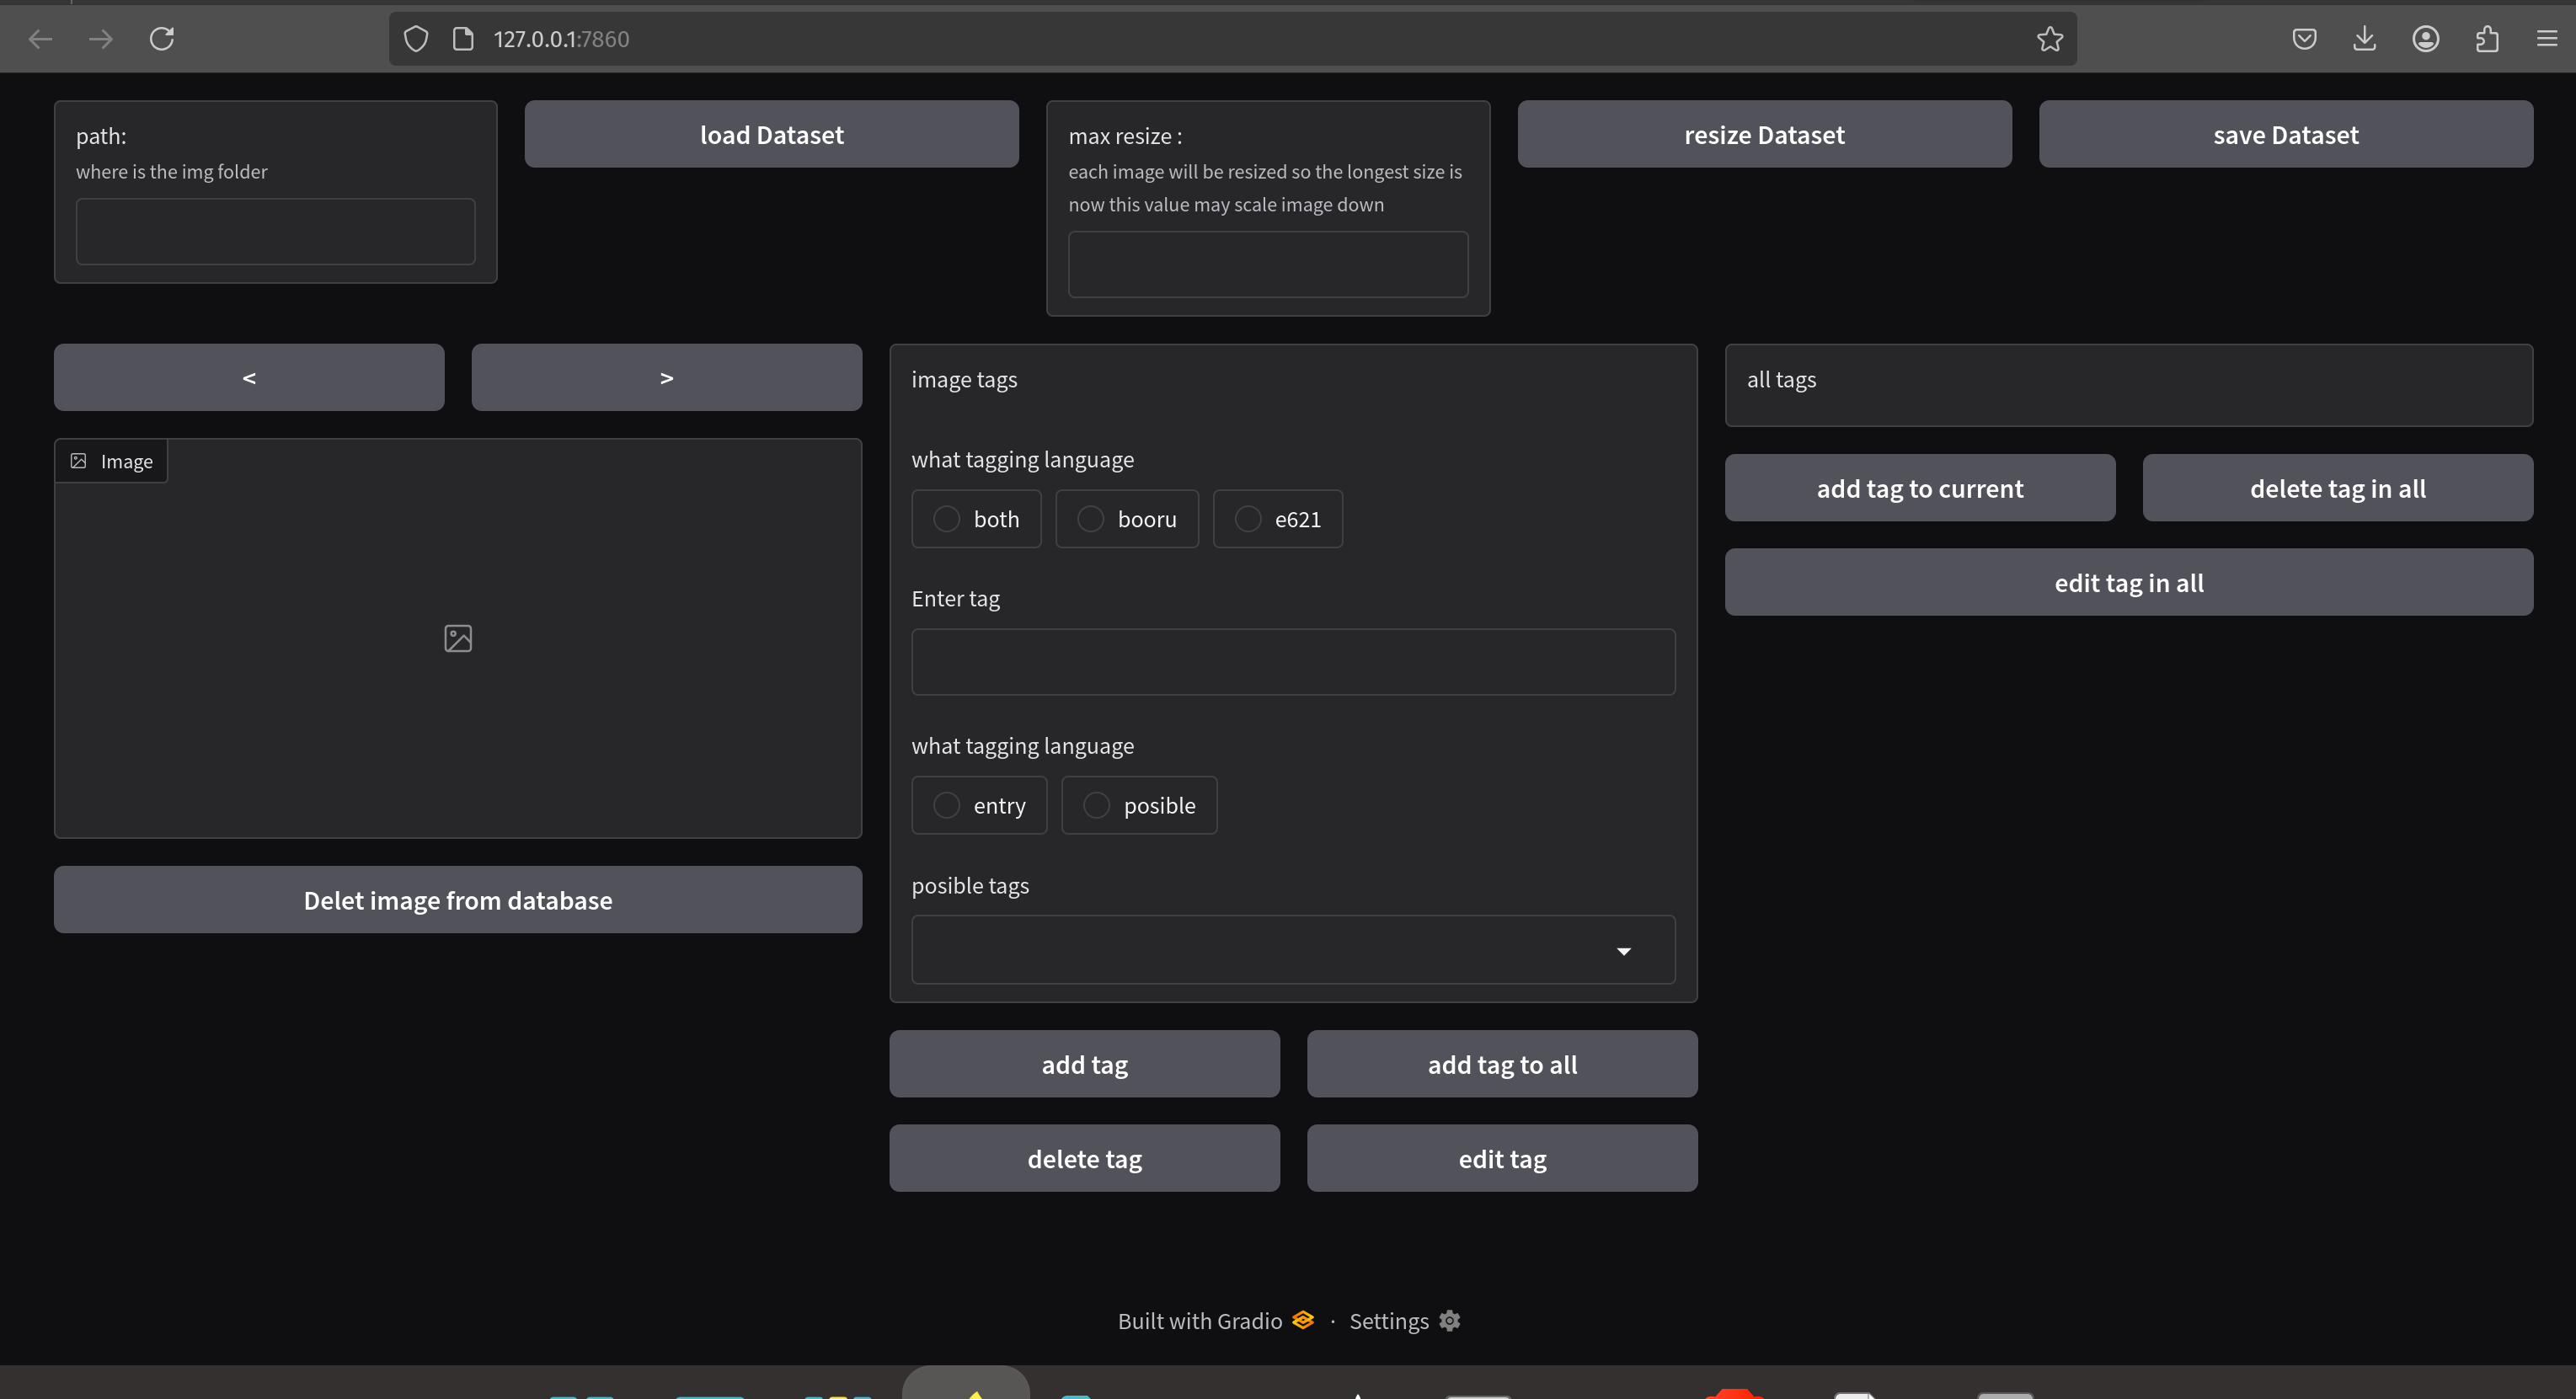Click the Enter tag text field
Image resolution: width=2576 pixels, height=1399 pixels.
point(1292,662)
